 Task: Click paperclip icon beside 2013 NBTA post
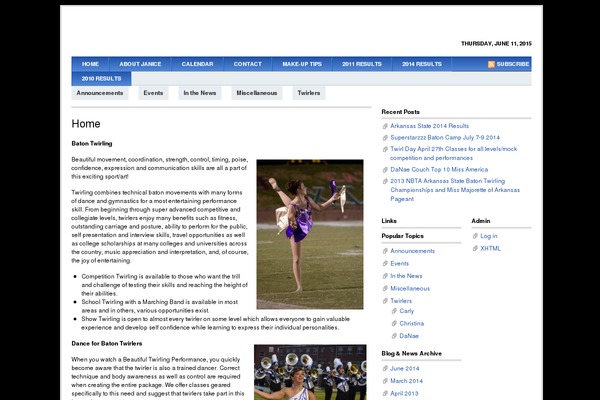click(x=385, y=181)
